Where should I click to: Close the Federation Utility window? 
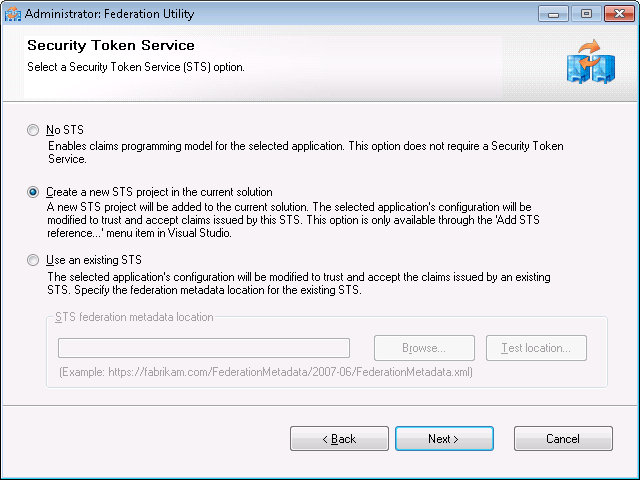(x=616, y=14)
